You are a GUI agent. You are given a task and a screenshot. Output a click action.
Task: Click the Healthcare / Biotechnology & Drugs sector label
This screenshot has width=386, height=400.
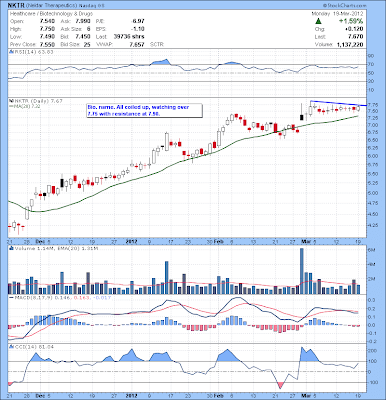click(x=52, y=14)
